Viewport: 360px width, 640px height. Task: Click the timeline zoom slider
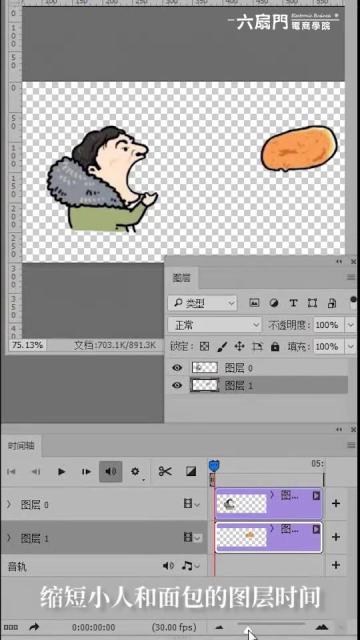[x=271, y=624]
